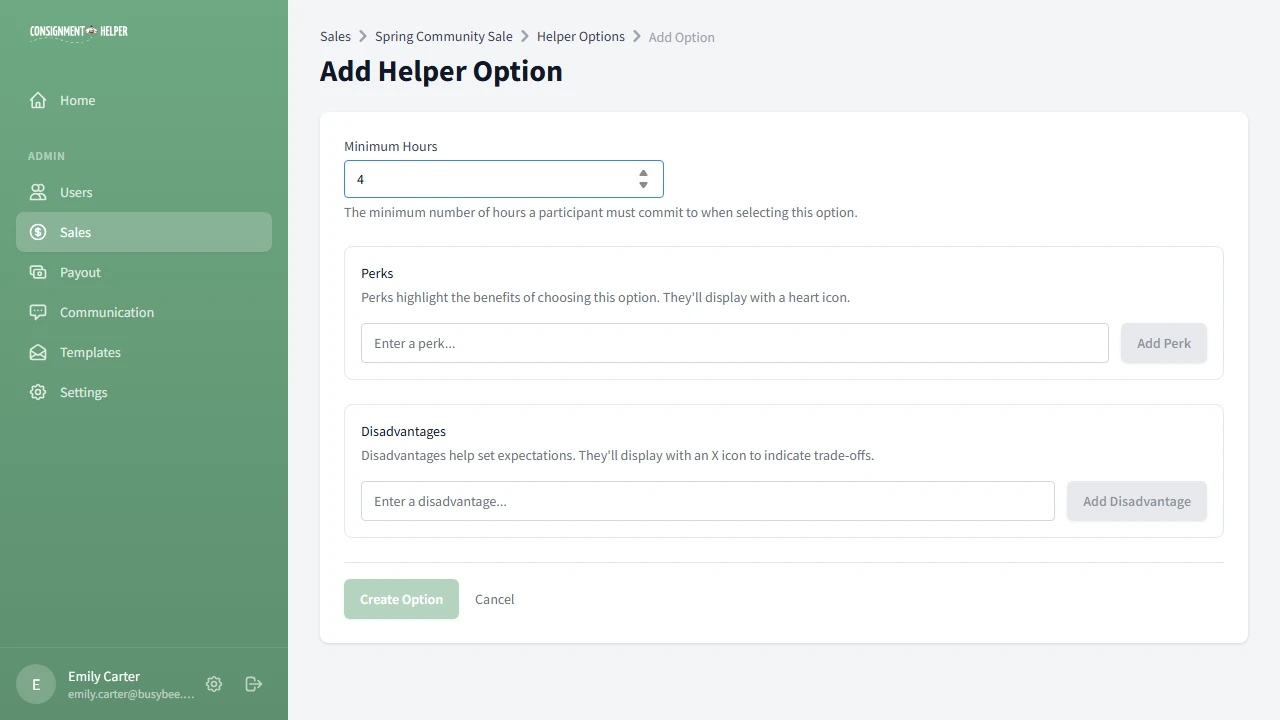Cancel adding the helper option
Viewport: 1280px width, 720px height.
(x=494, y=599)
